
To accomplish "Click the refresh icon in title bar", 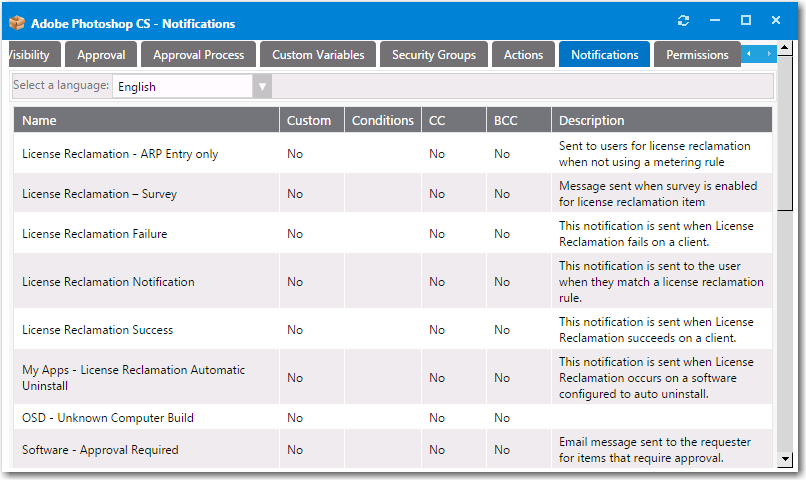I will pos(683,21).
